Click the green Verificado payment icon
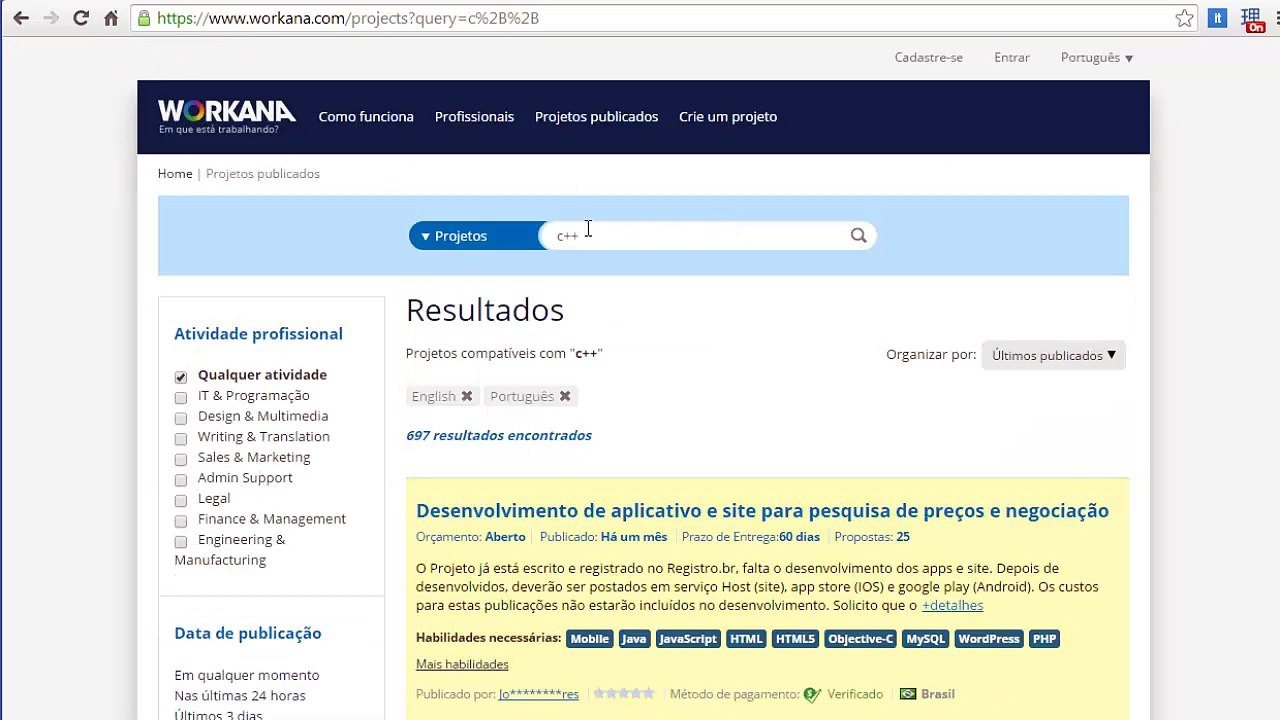The width and height of the screenshot is (1280, 720). pyautogui.click(x=812, y=694)
